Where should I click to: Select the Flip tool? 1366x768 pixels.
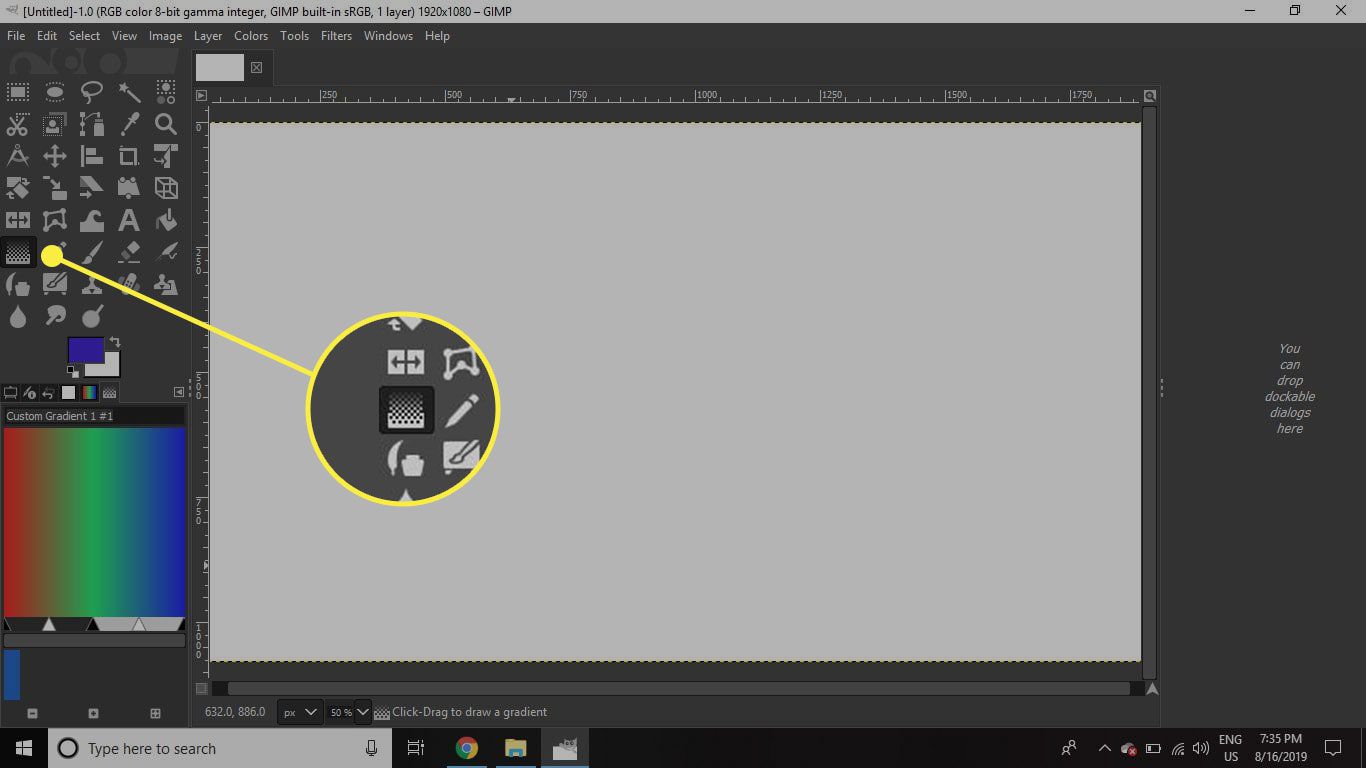point(18,220)
